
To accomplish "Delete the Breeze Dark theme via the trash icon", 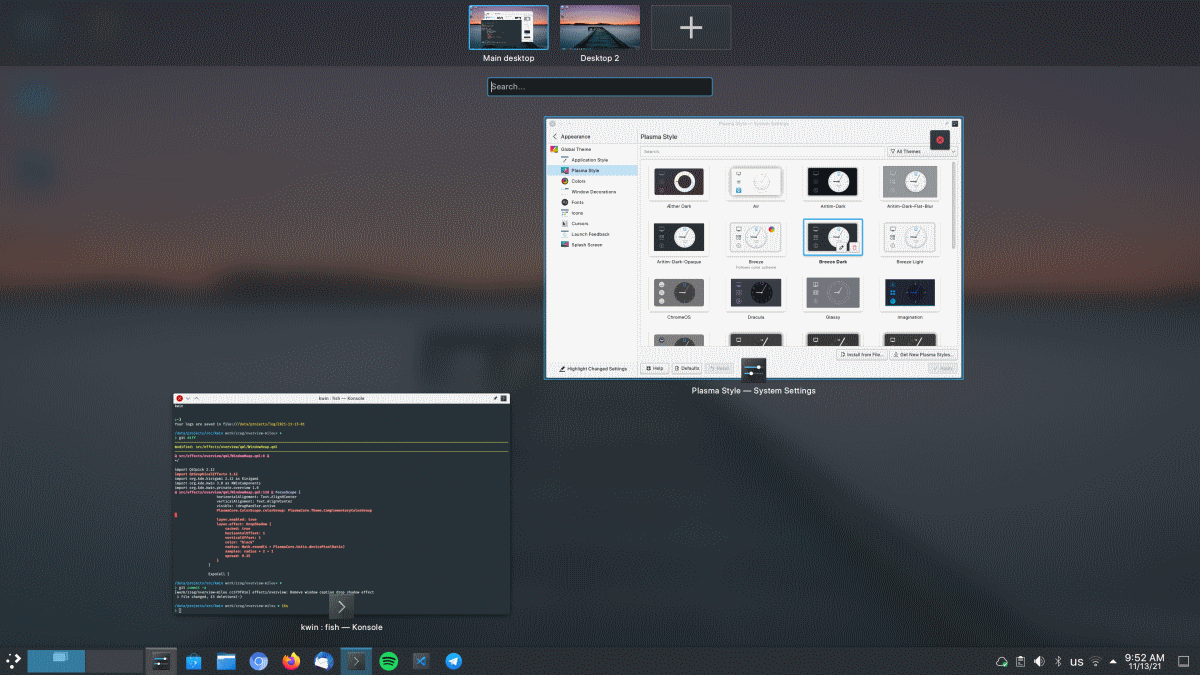I will 854,247.
